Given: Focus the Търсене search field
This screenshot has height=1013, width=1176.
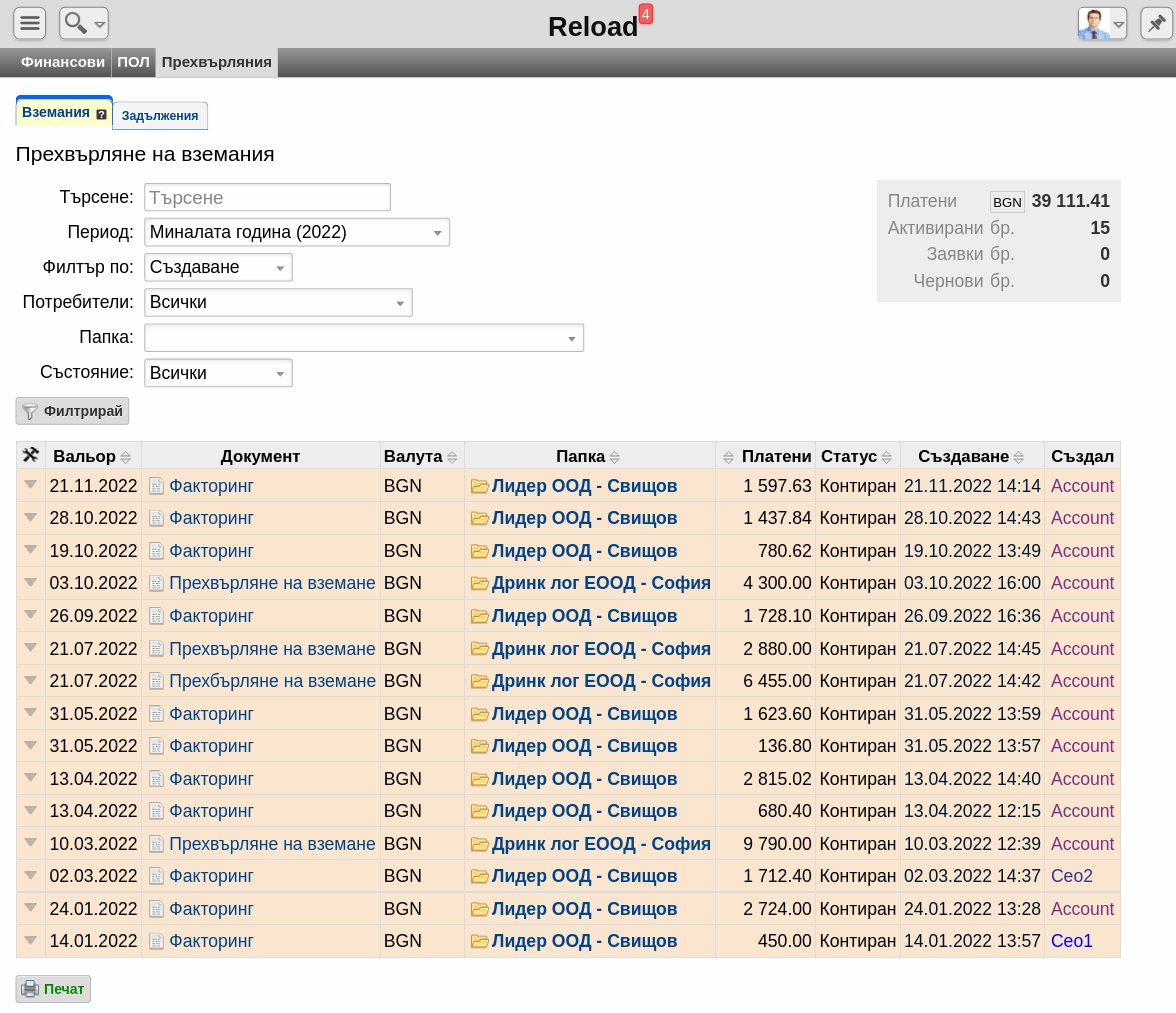Looking at the screenshot, I should pyautogui.click(x=267, y=197).
